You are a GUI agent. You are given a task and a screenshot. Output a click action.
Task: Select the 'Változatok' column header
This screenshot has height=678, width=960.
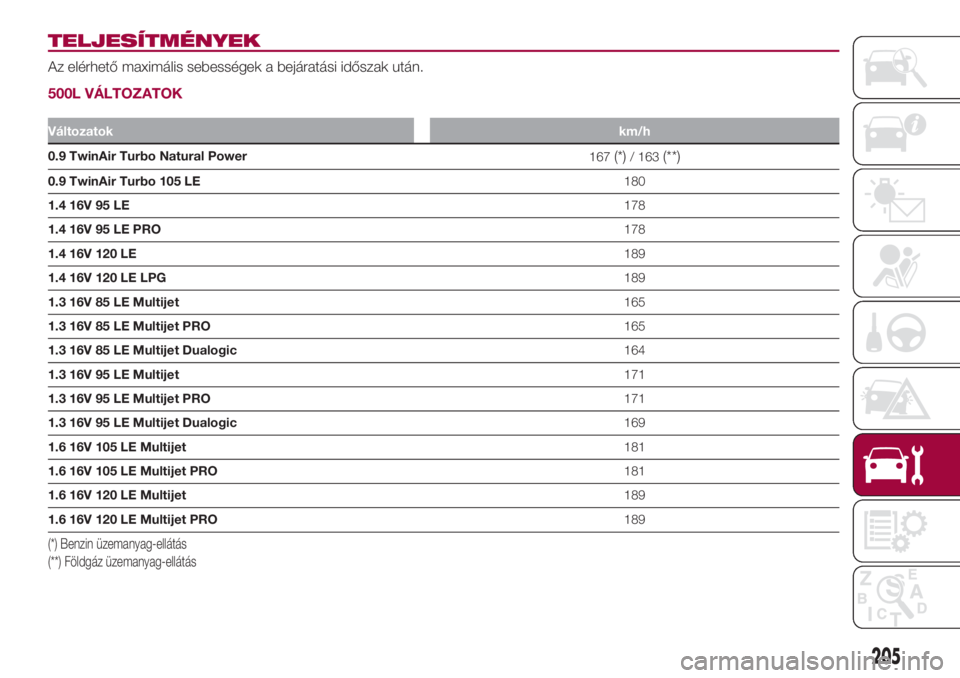(231, 131)
